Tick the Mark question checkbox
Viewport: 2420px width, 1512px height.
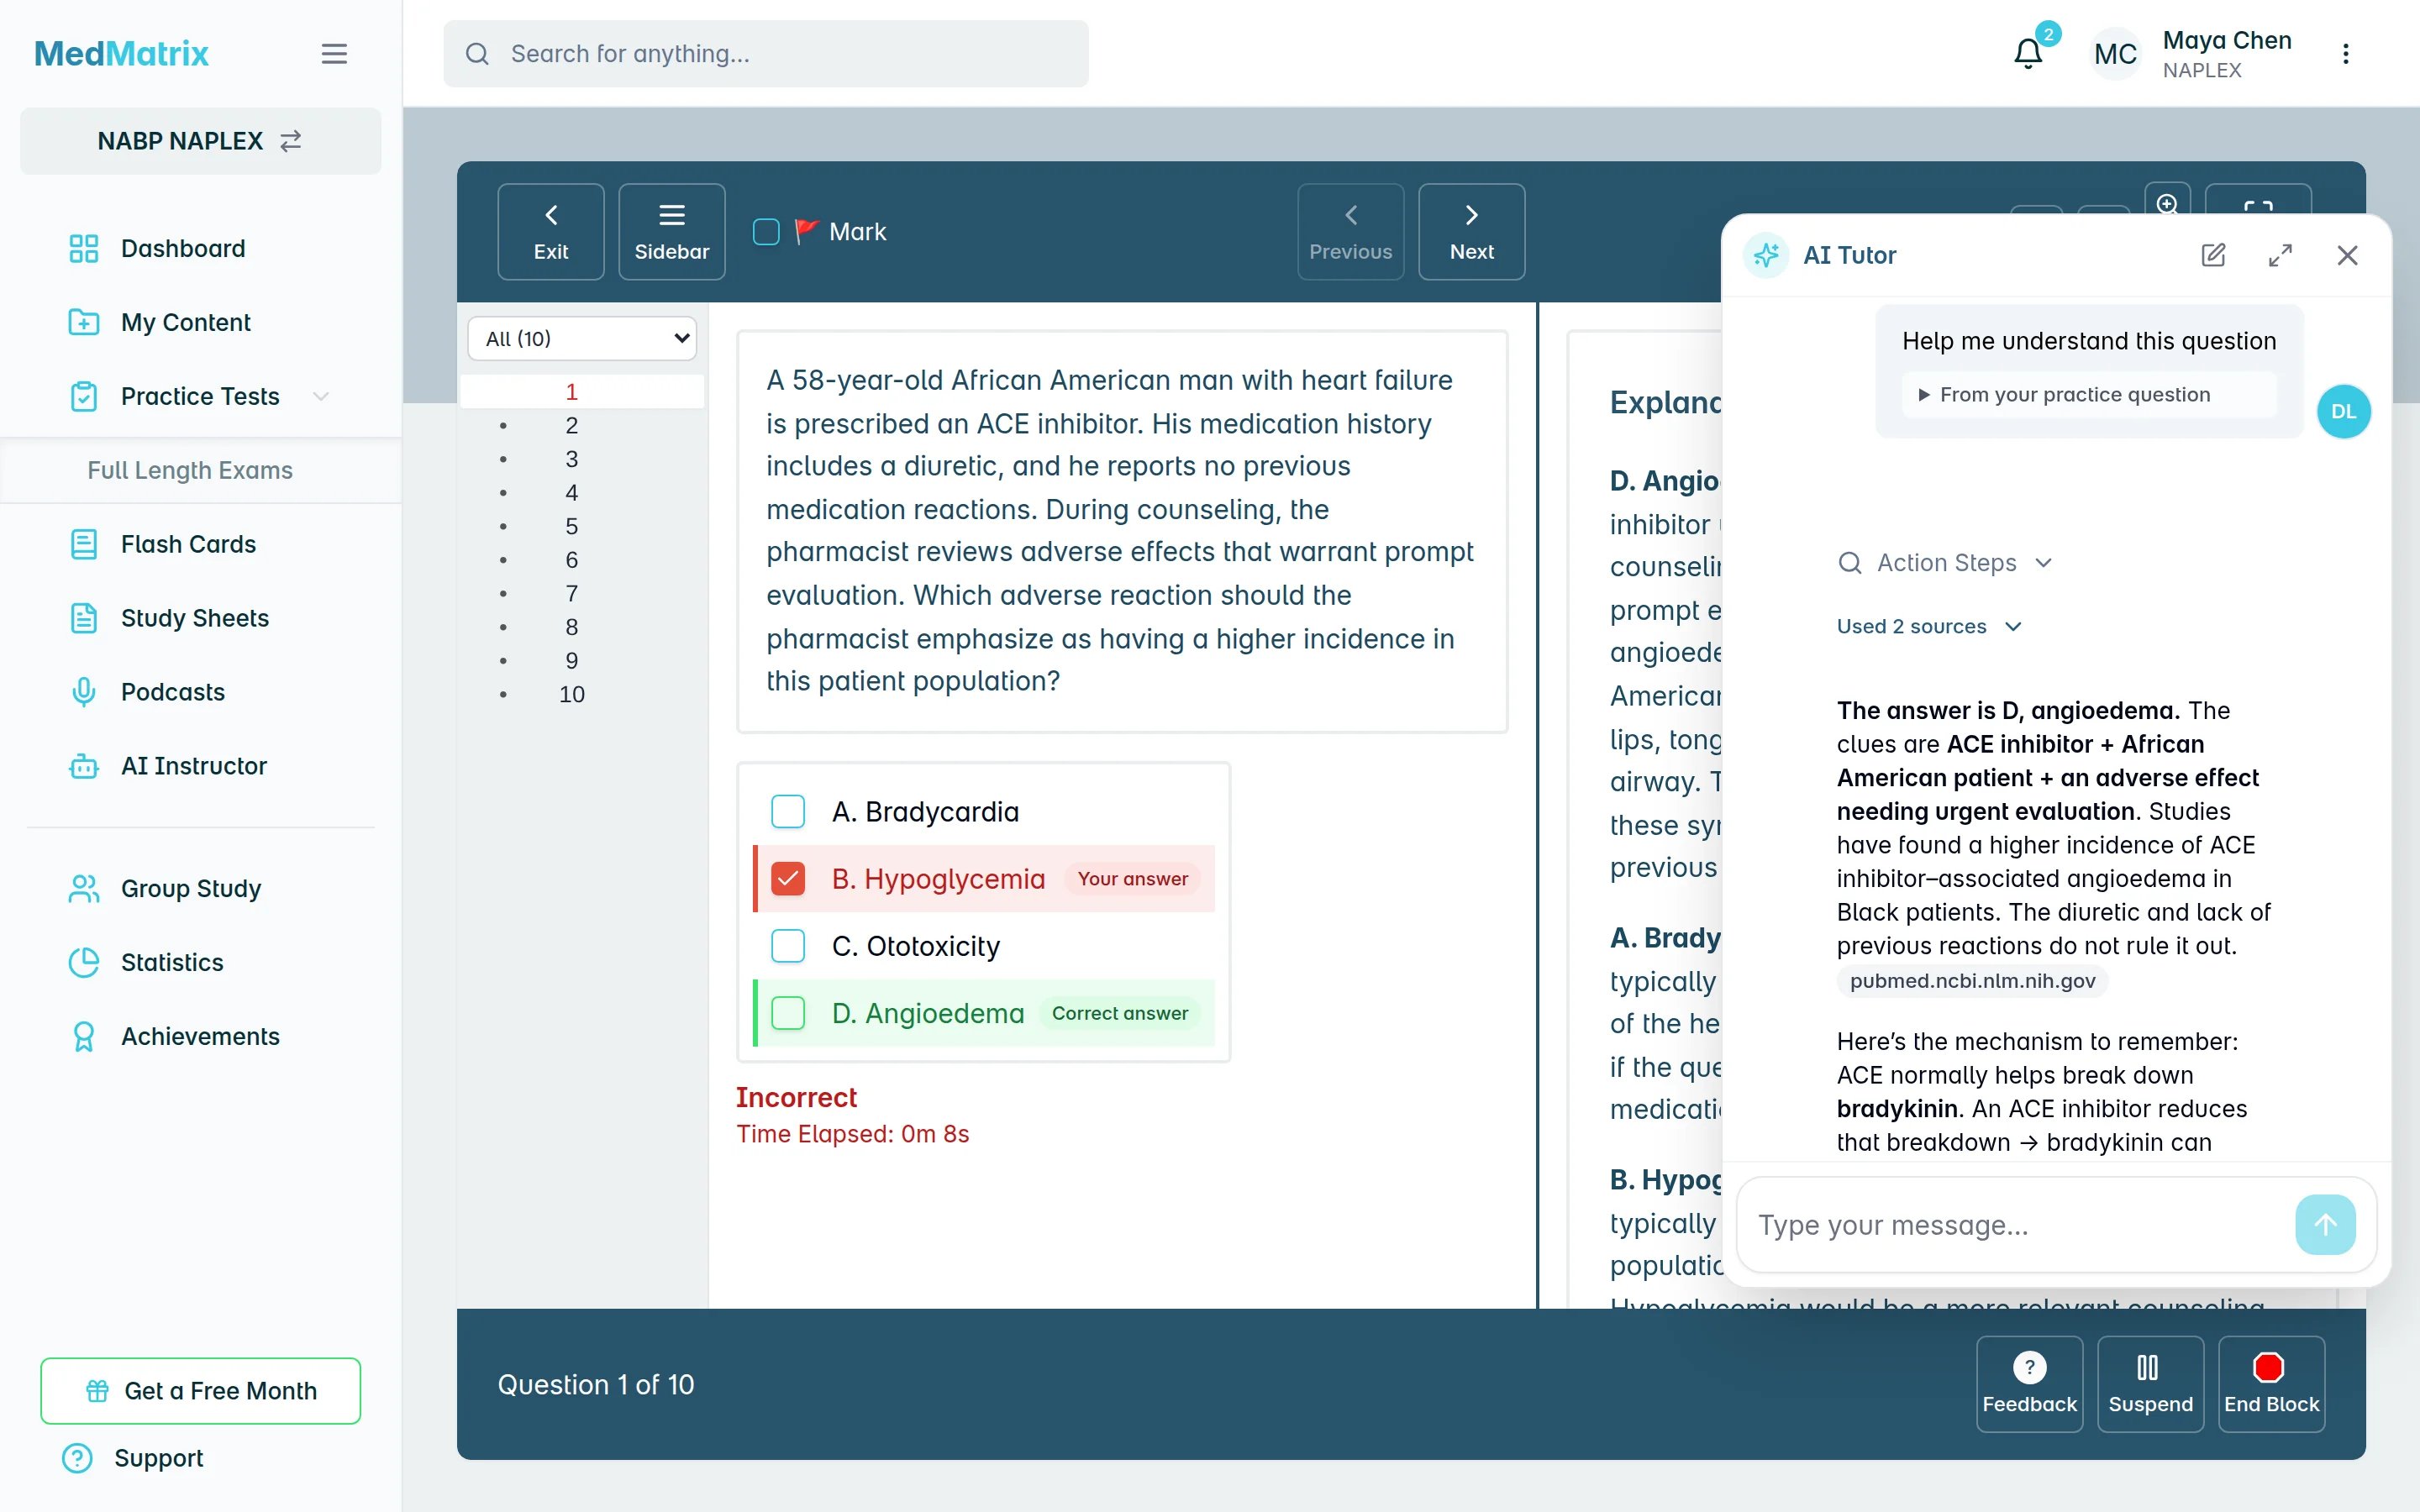tap(766, 231)
